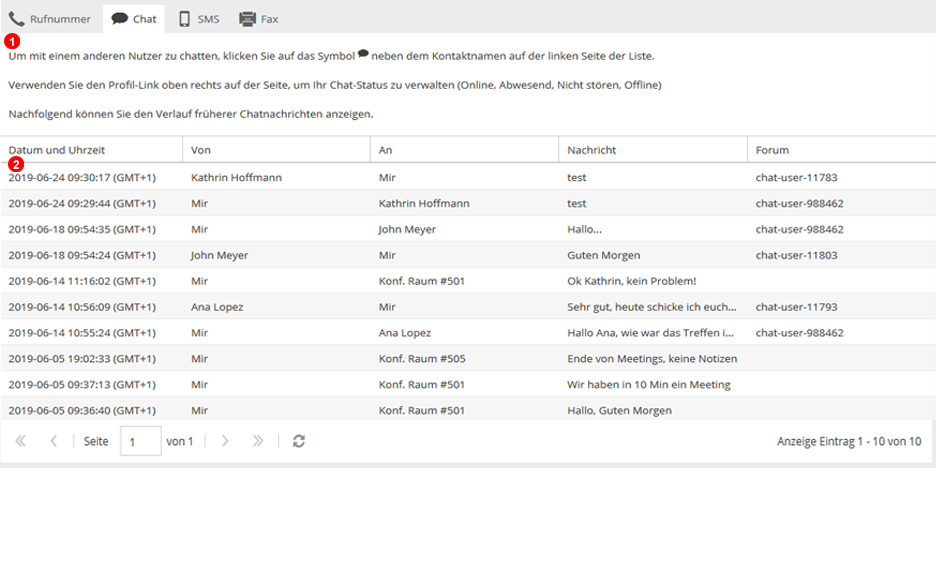This screenshot has height=576, width=936.
Task: Click the chat-user-11793 forum entry
Action: click(796, 307)
